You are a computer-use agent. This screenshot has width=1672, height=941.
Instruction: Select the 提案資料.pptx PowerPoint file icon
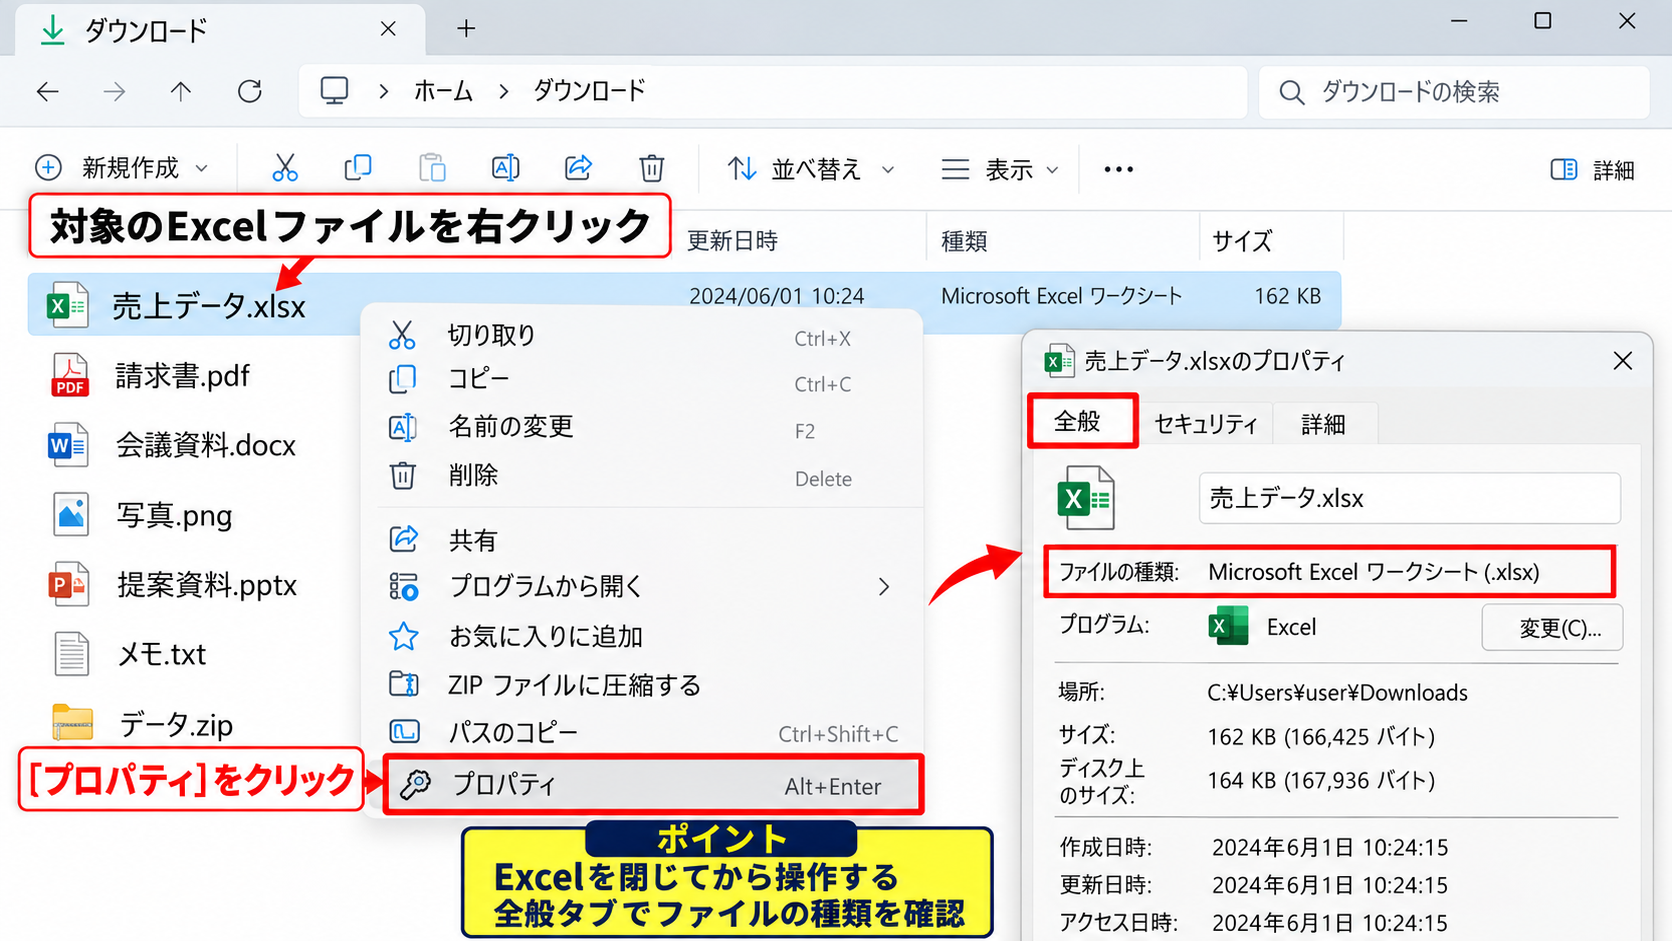pos(68,585)
